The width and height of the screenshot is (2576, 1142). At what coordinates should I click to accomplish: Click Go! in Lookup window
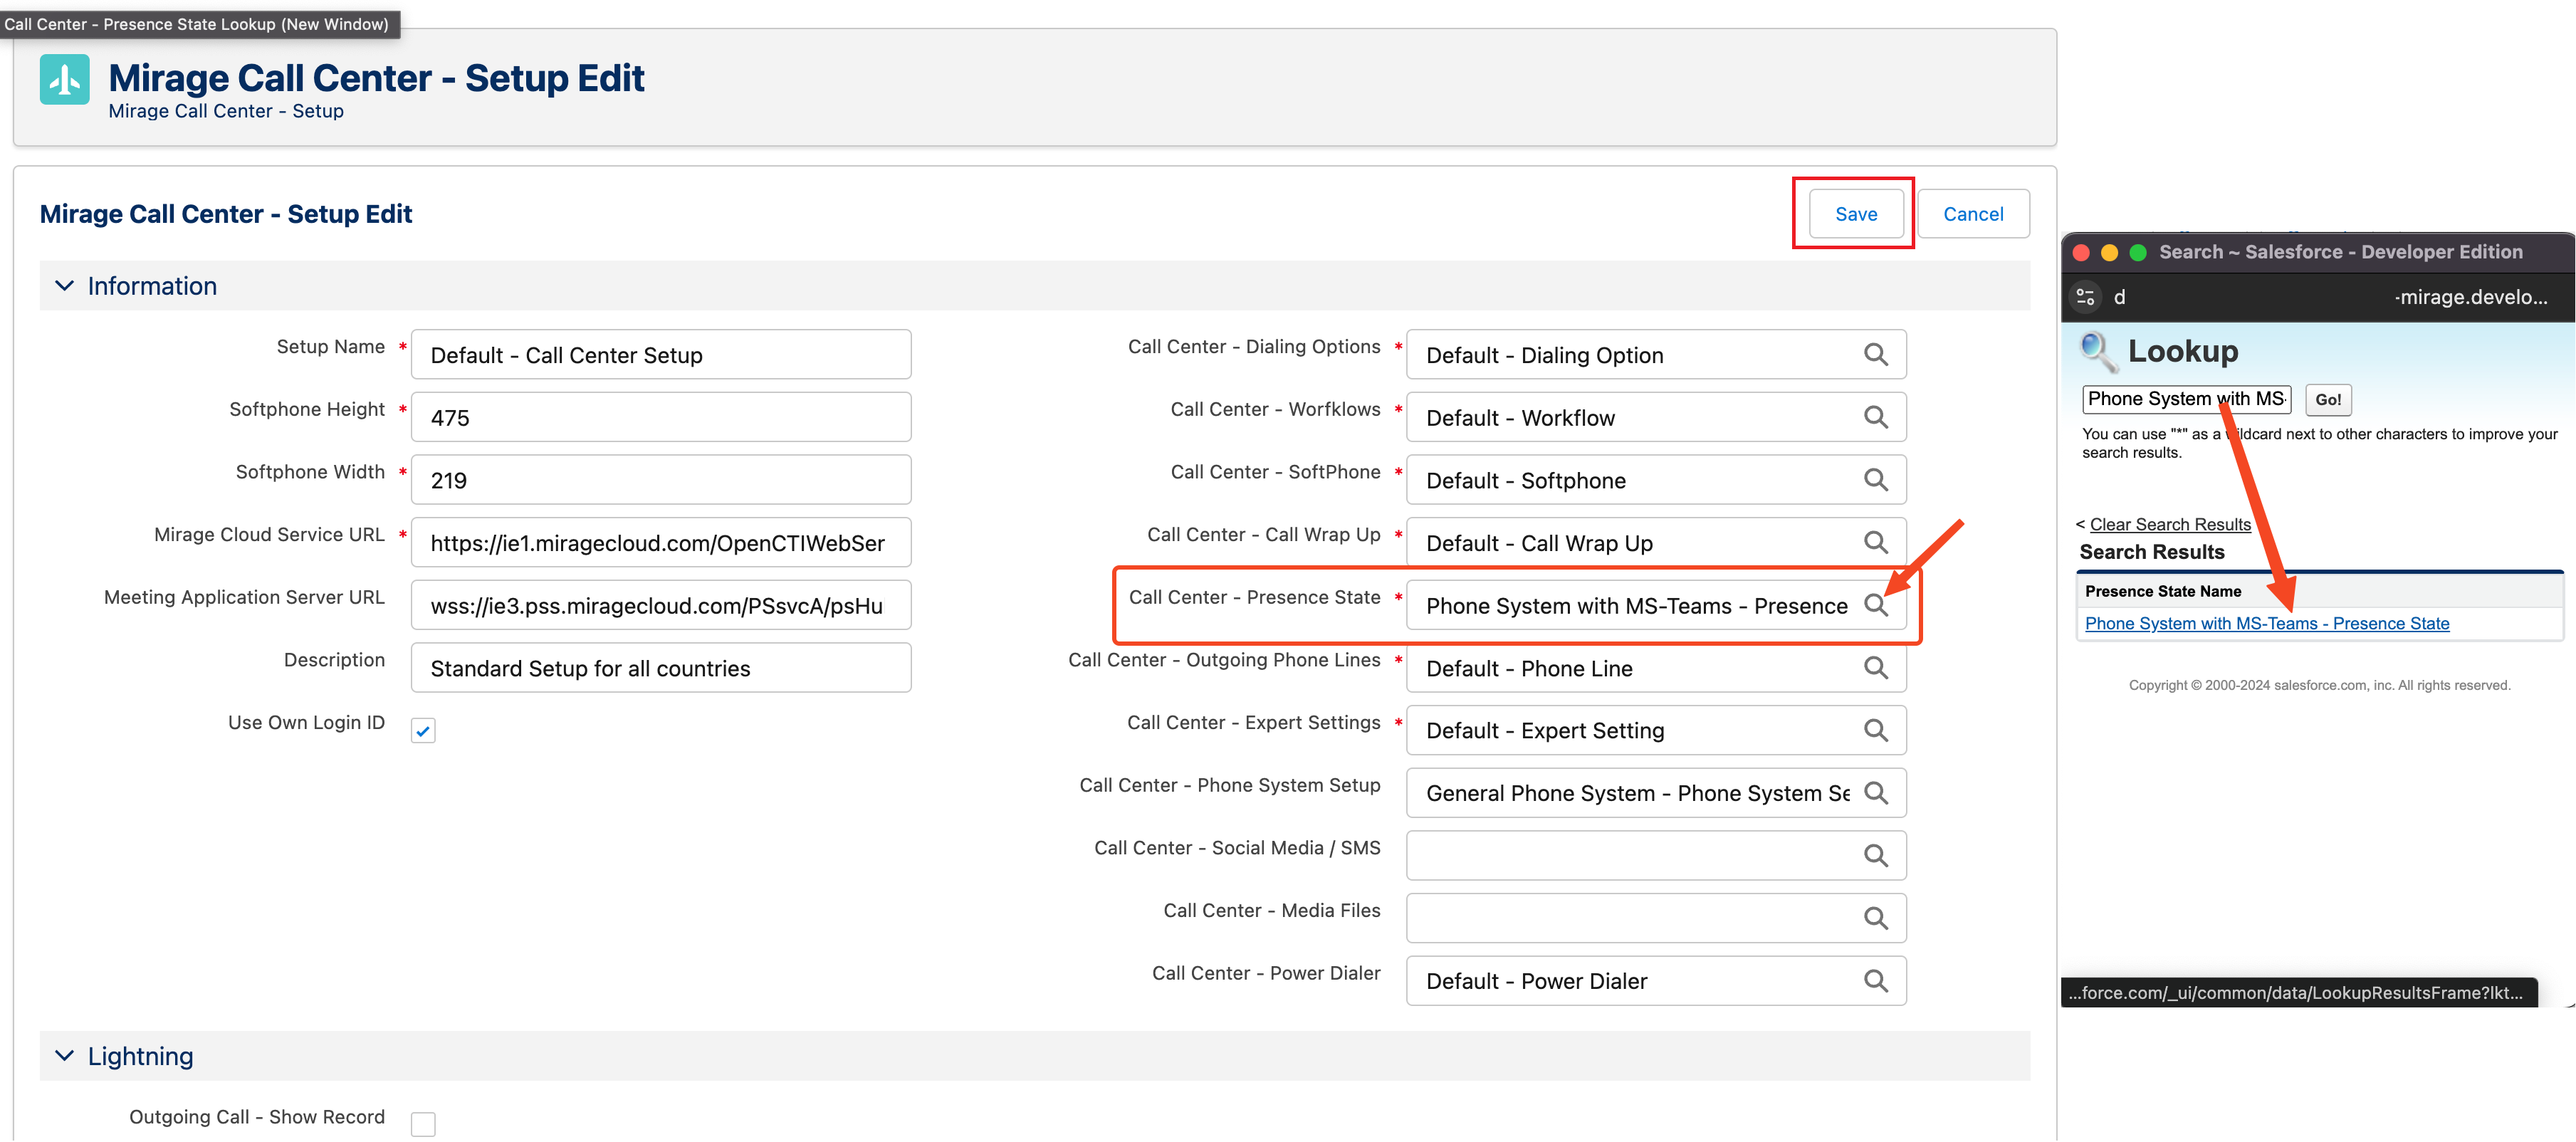(2328, 399)
